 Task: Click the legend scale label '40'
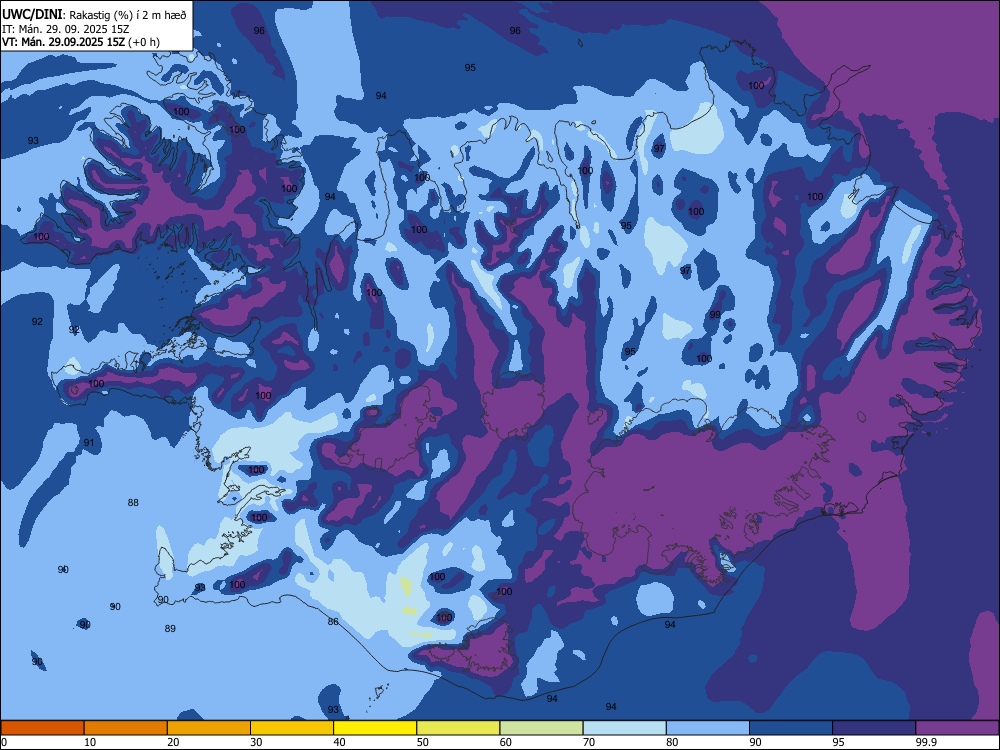339,742
